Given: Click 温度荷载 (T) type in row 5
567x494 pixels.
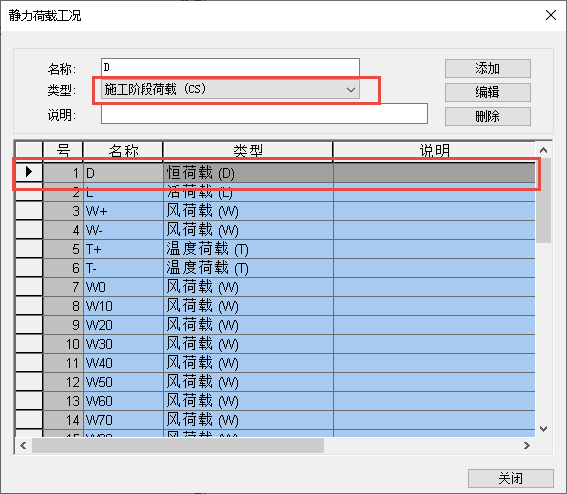Looking at the screenshot, I should coord(248,249).
